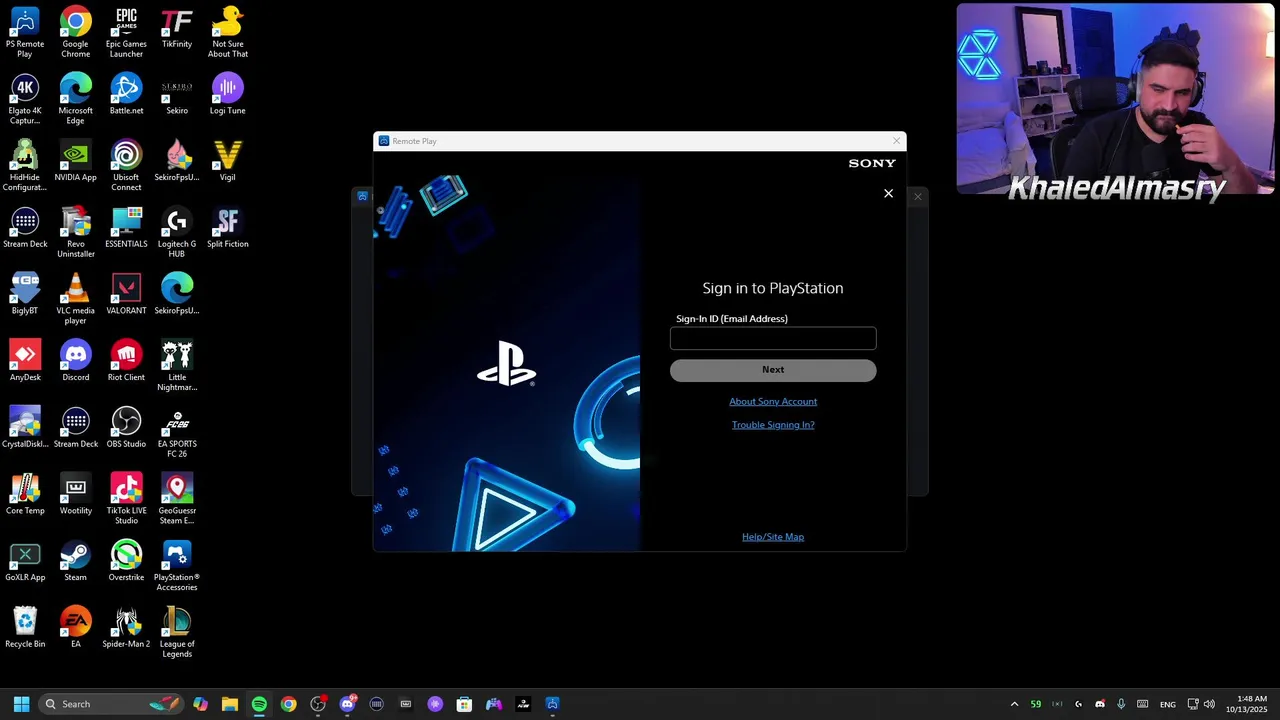The image size is (1280, 720).
Task: Open Discord from the taskbar
Action: click(x=347, y=704)
